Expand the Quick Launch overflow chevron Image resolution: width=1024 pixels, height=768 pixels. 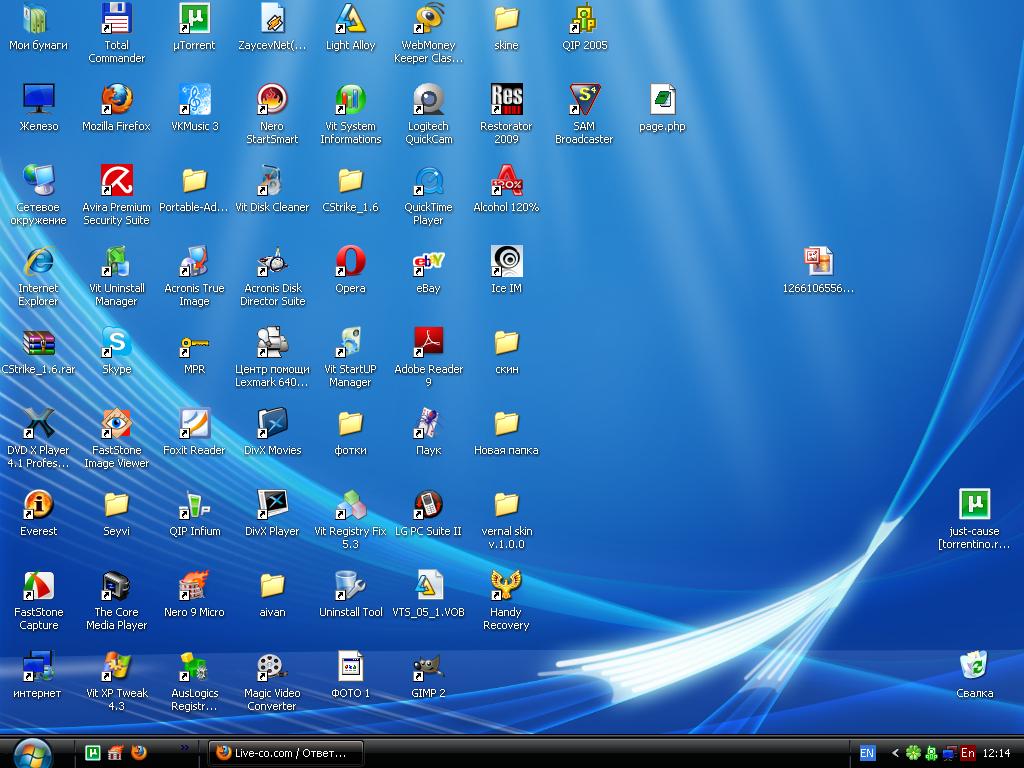[x=184, y=747]
